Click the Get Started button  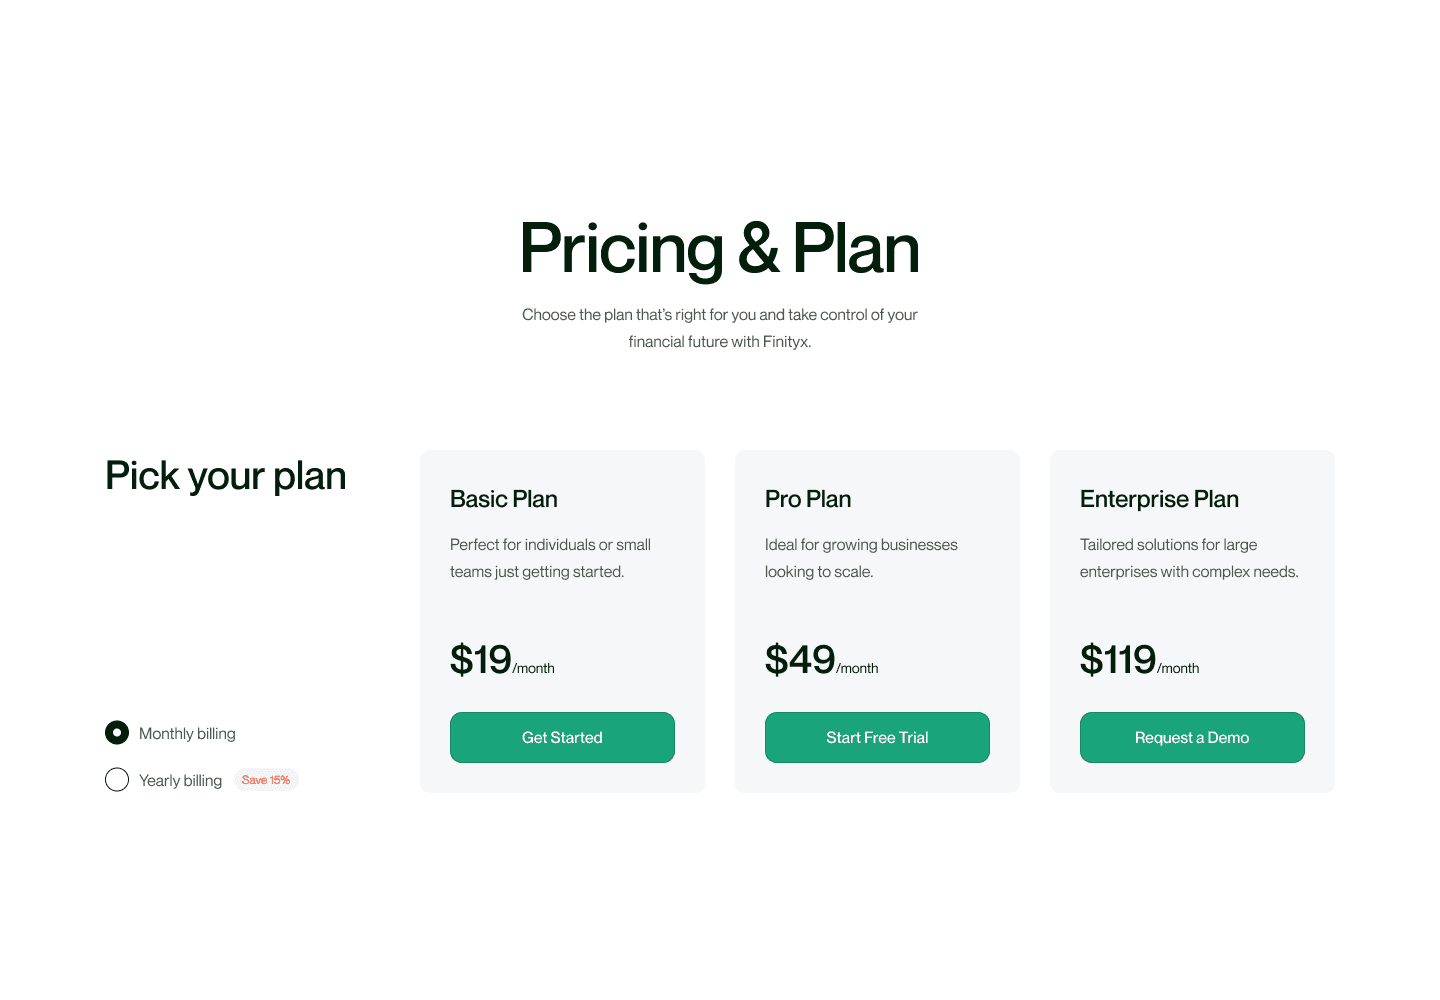point(562,737)
